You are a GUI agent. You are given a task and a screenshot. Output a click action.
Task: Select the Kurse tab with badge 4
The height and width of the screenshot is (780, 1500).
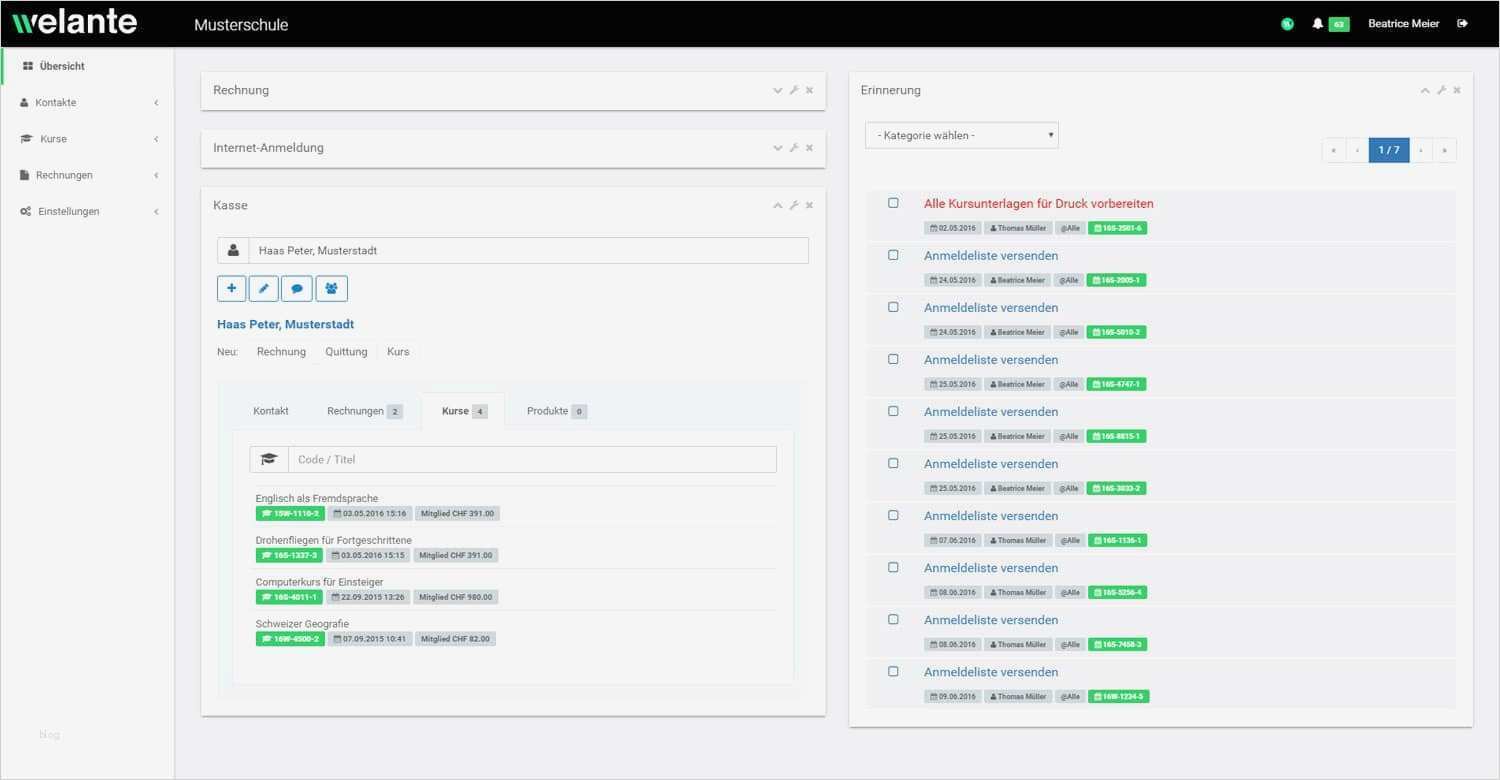click(x=464, y=411)
